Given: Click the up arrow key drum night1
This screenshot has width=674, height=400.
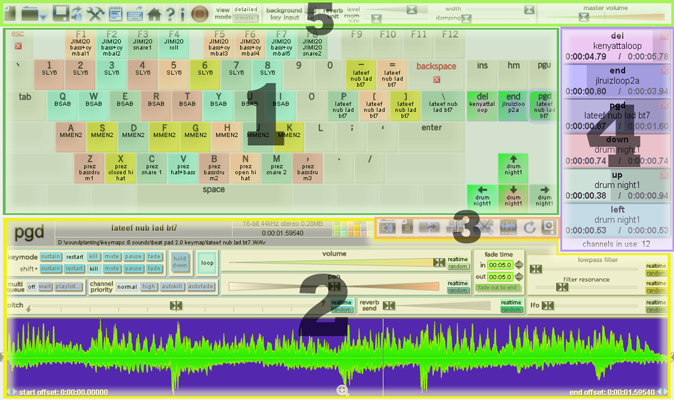Looking at the screenshot, I should coord(513,167).
